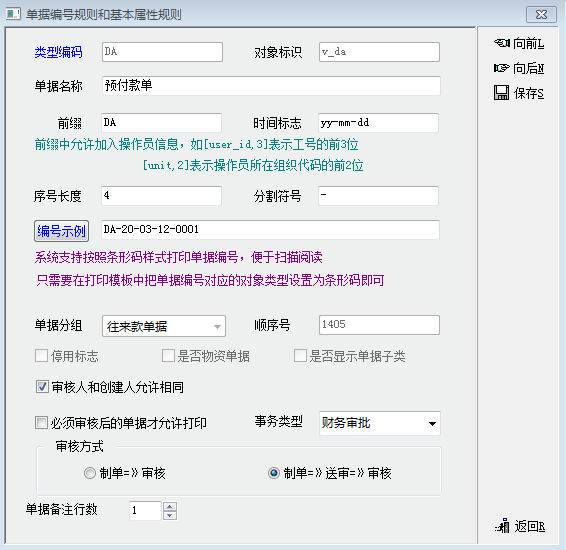This screenshot has width=566, height=550.
Task: Increase 单据备注行数 with up arrow
Action: click(x=170, y=506)
